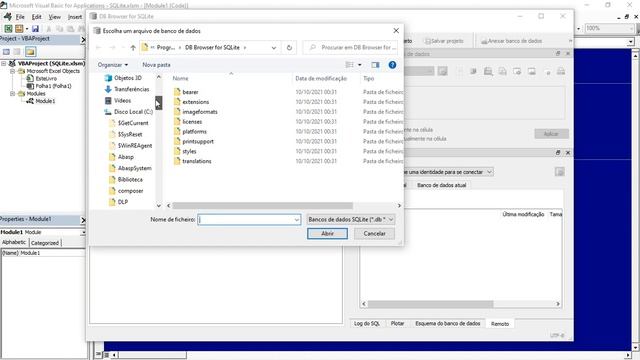640x360 pixels.
Task: Switch to the Plotar tab
Action: click(x=397, y=323)
